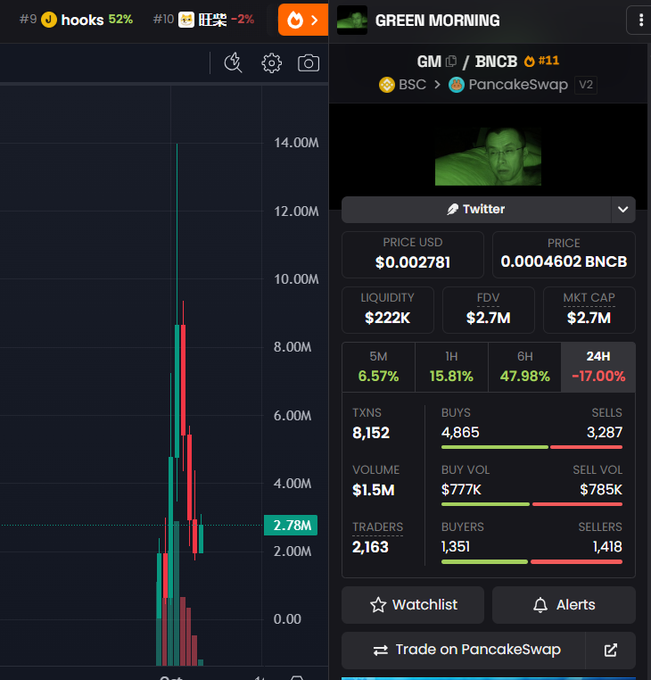This screenshot has height=680, width=651.
Task: Click the LIQUIDITY $222K box
Action: (388, 310)
